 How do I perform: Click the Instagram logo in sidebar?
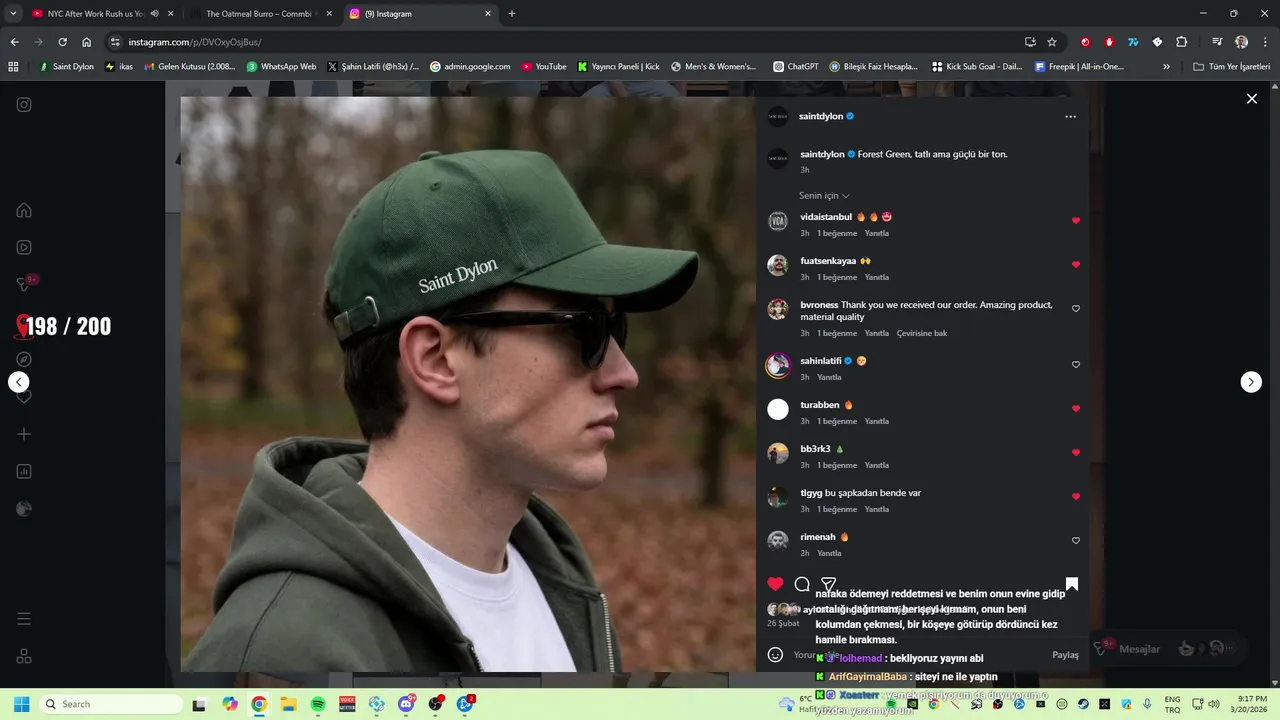pos(24,104)
